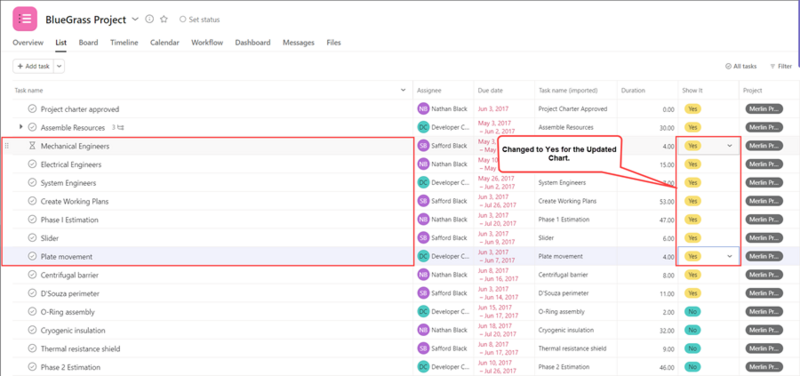Viewport: 800px width, 376px height.
Task: Mark Electrical Engineers task complete
Action: 32,164
